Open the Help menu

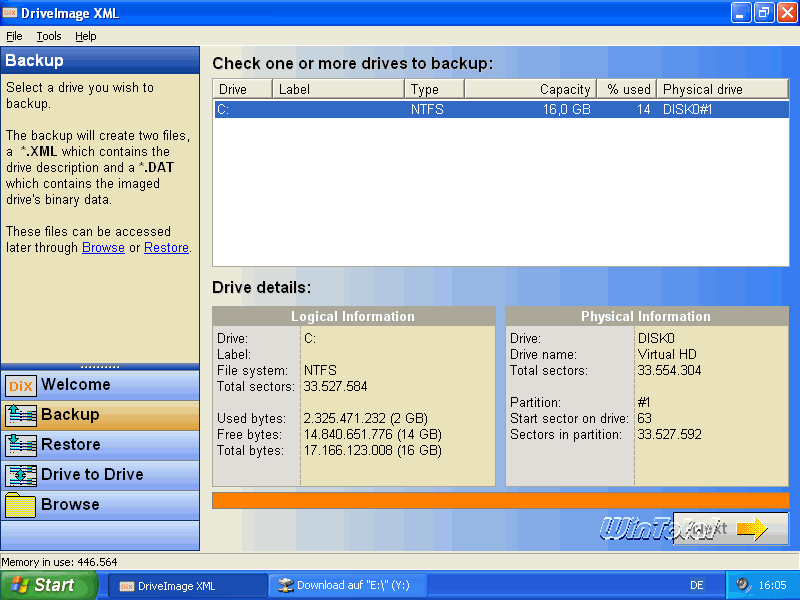[x=86, y=36]
